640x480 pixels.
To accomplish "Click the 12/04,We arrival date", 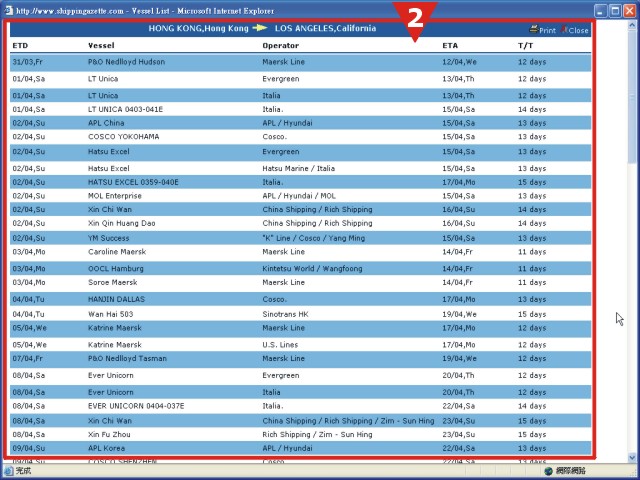I will point(459,62).
